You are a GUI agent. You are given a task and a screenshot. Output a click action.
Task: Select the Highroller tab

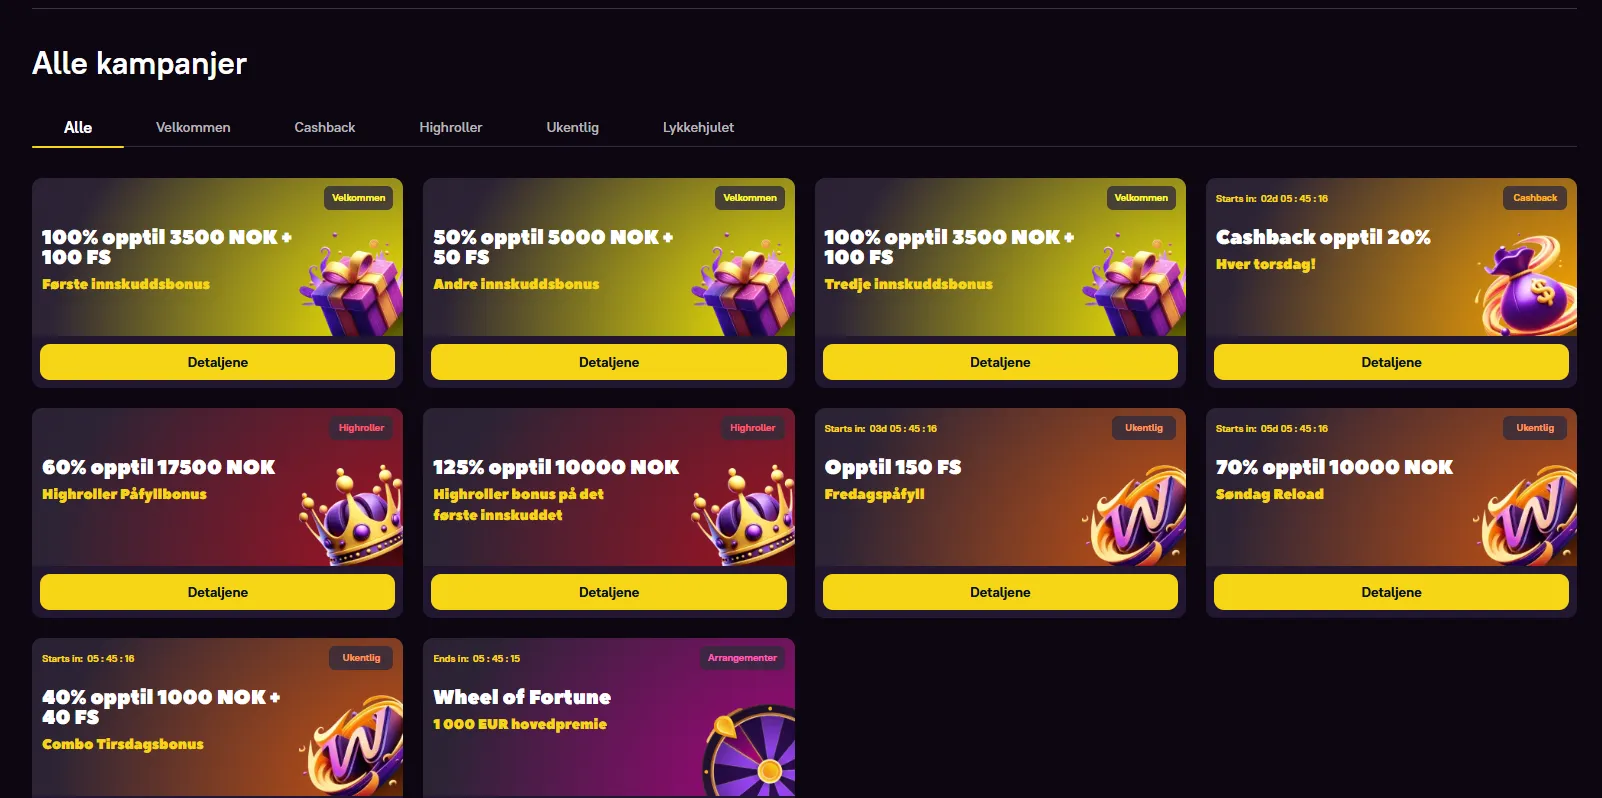coord(451,127)
